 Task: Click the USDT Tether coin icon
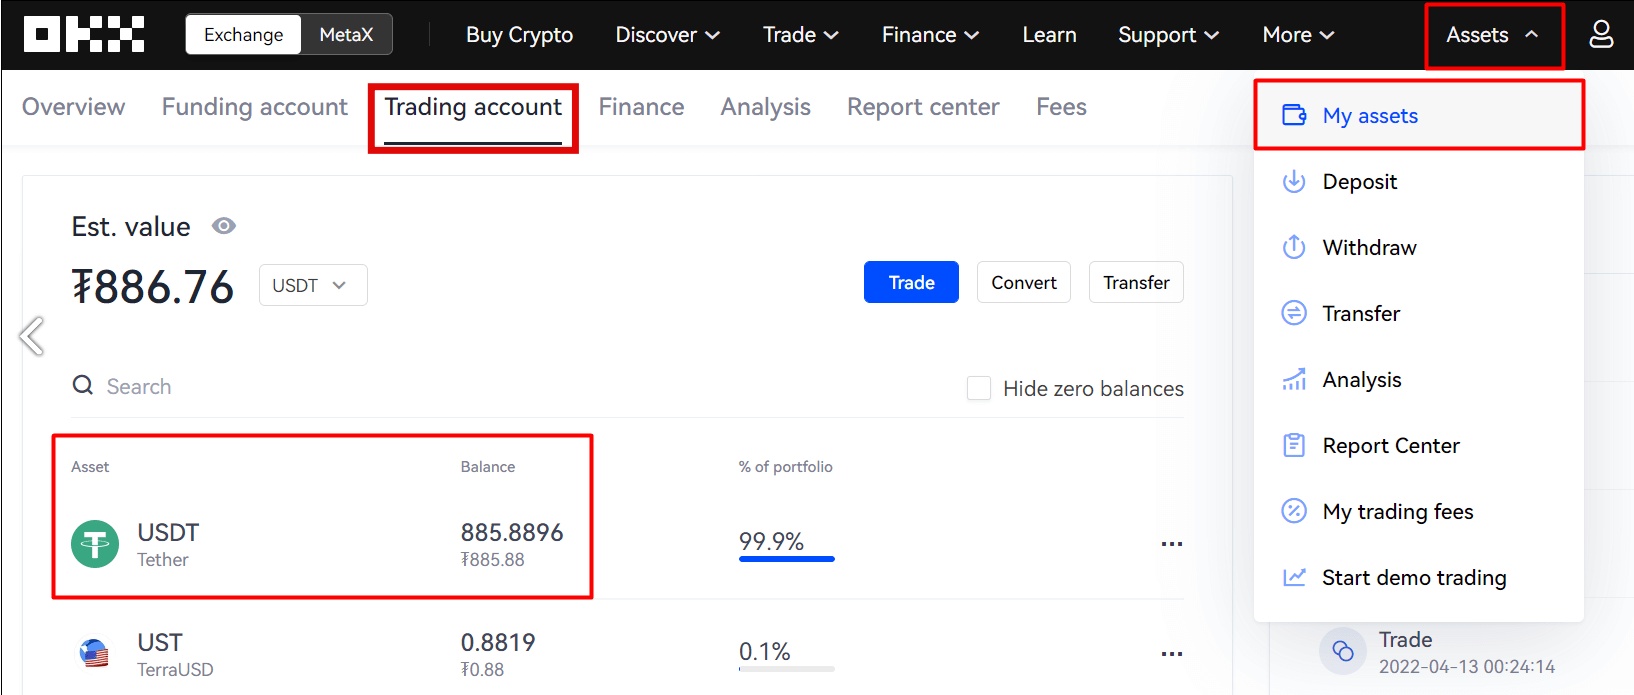(x=95, y=544)
